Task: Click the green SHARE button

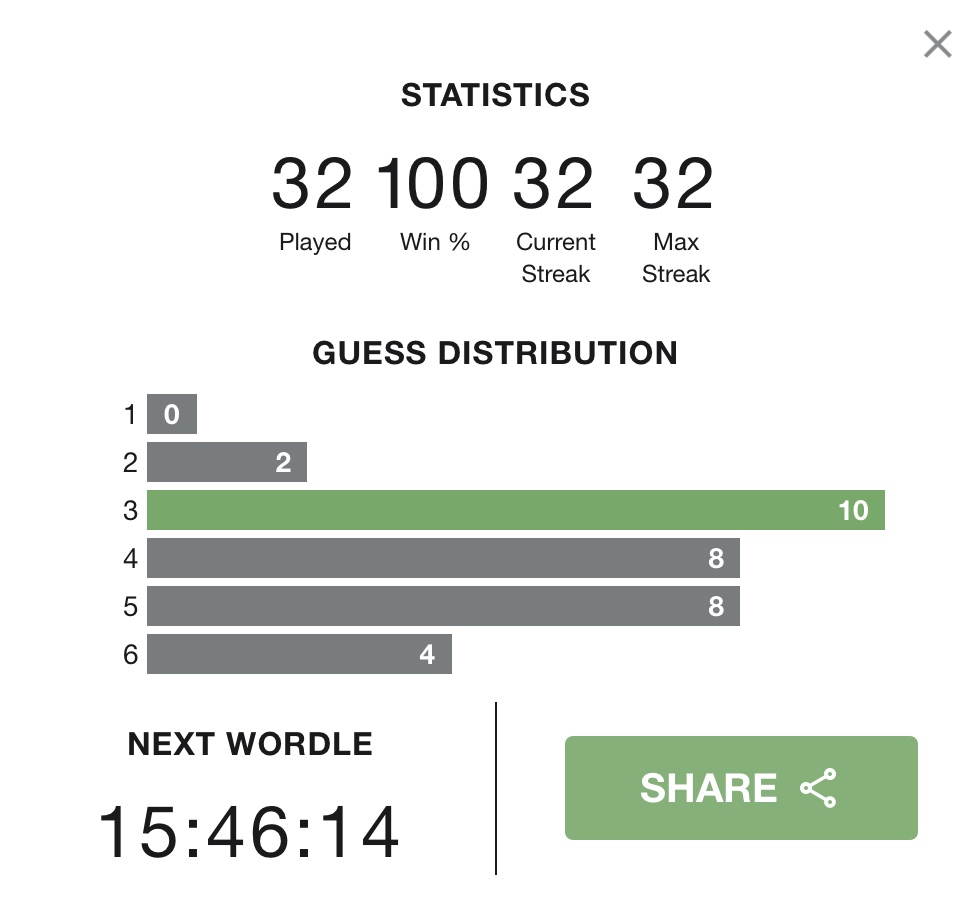Action: [741, 788]
